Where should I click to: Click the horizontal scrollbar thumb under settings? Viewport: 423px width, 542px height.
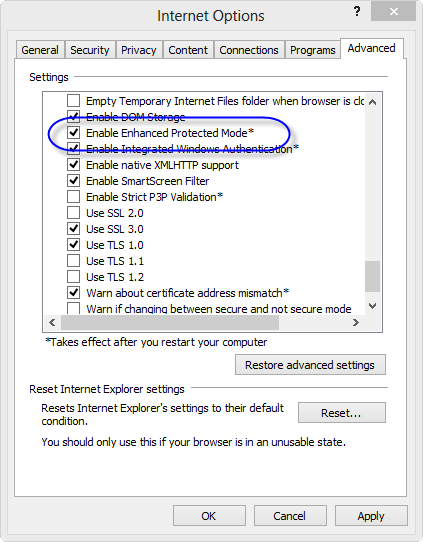coord(170,323)
